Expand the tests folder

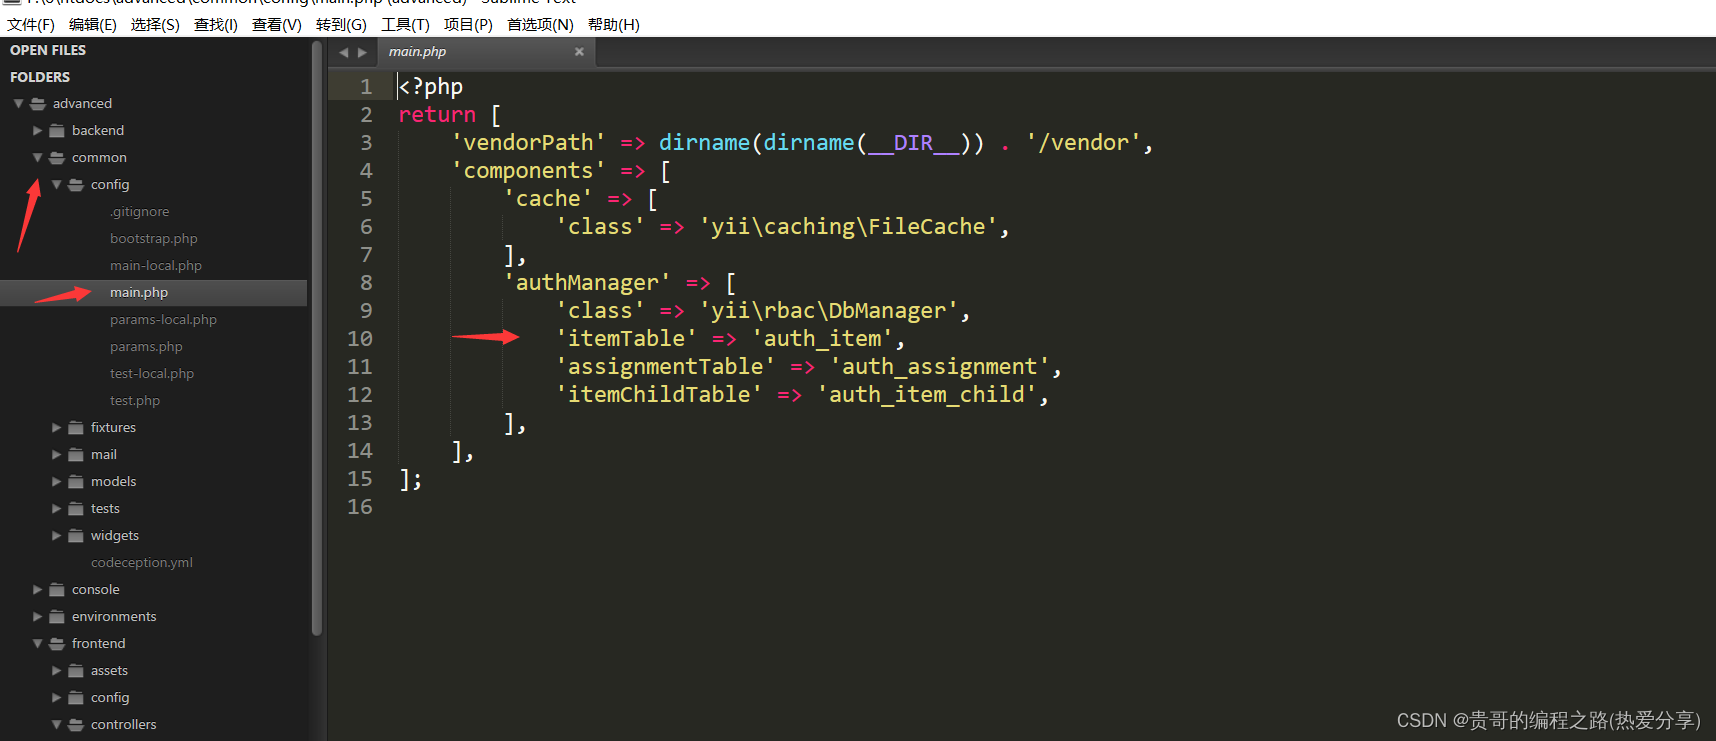(x=56, y=509)
